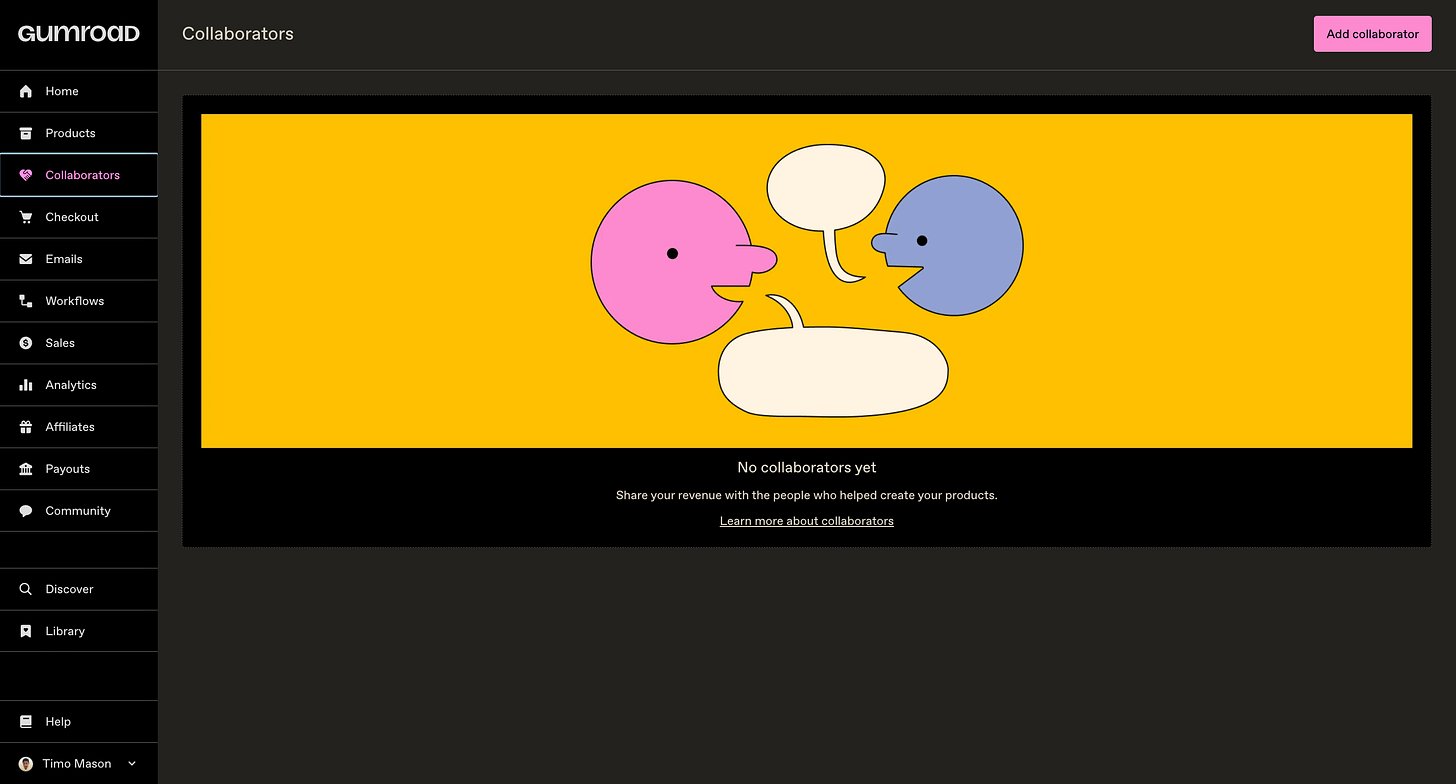Click the 'Share your revenue' description text
The height and width of the screenshot is (784, 1456).
pyautogui.click(x=807, y=495)
